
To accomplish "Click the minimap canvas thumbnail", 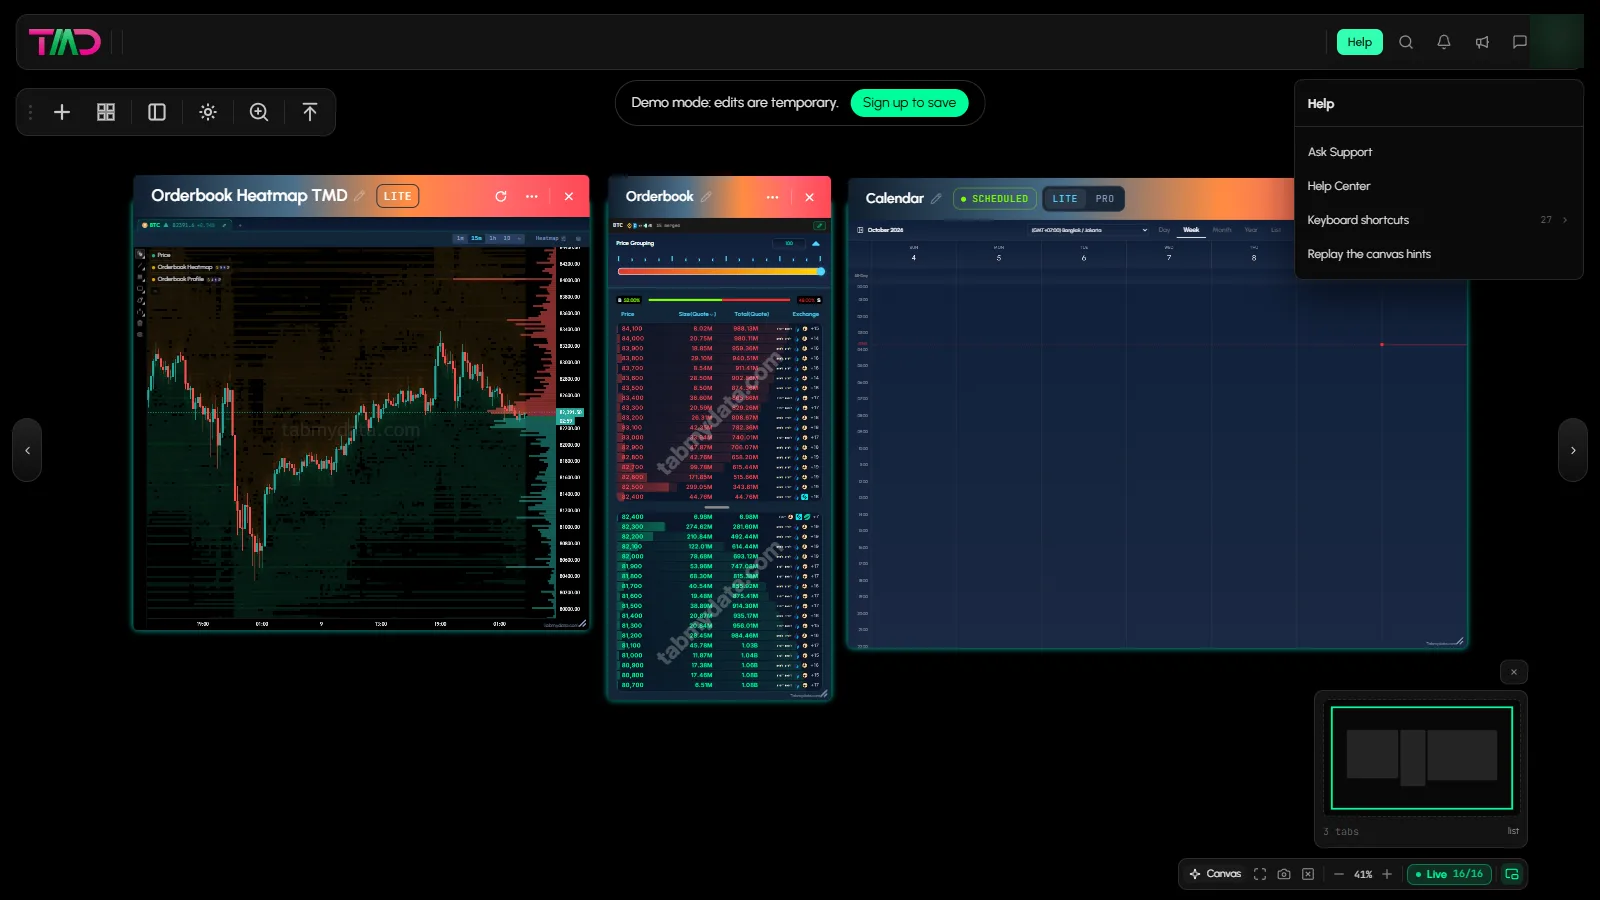I will coord(1421,757).
